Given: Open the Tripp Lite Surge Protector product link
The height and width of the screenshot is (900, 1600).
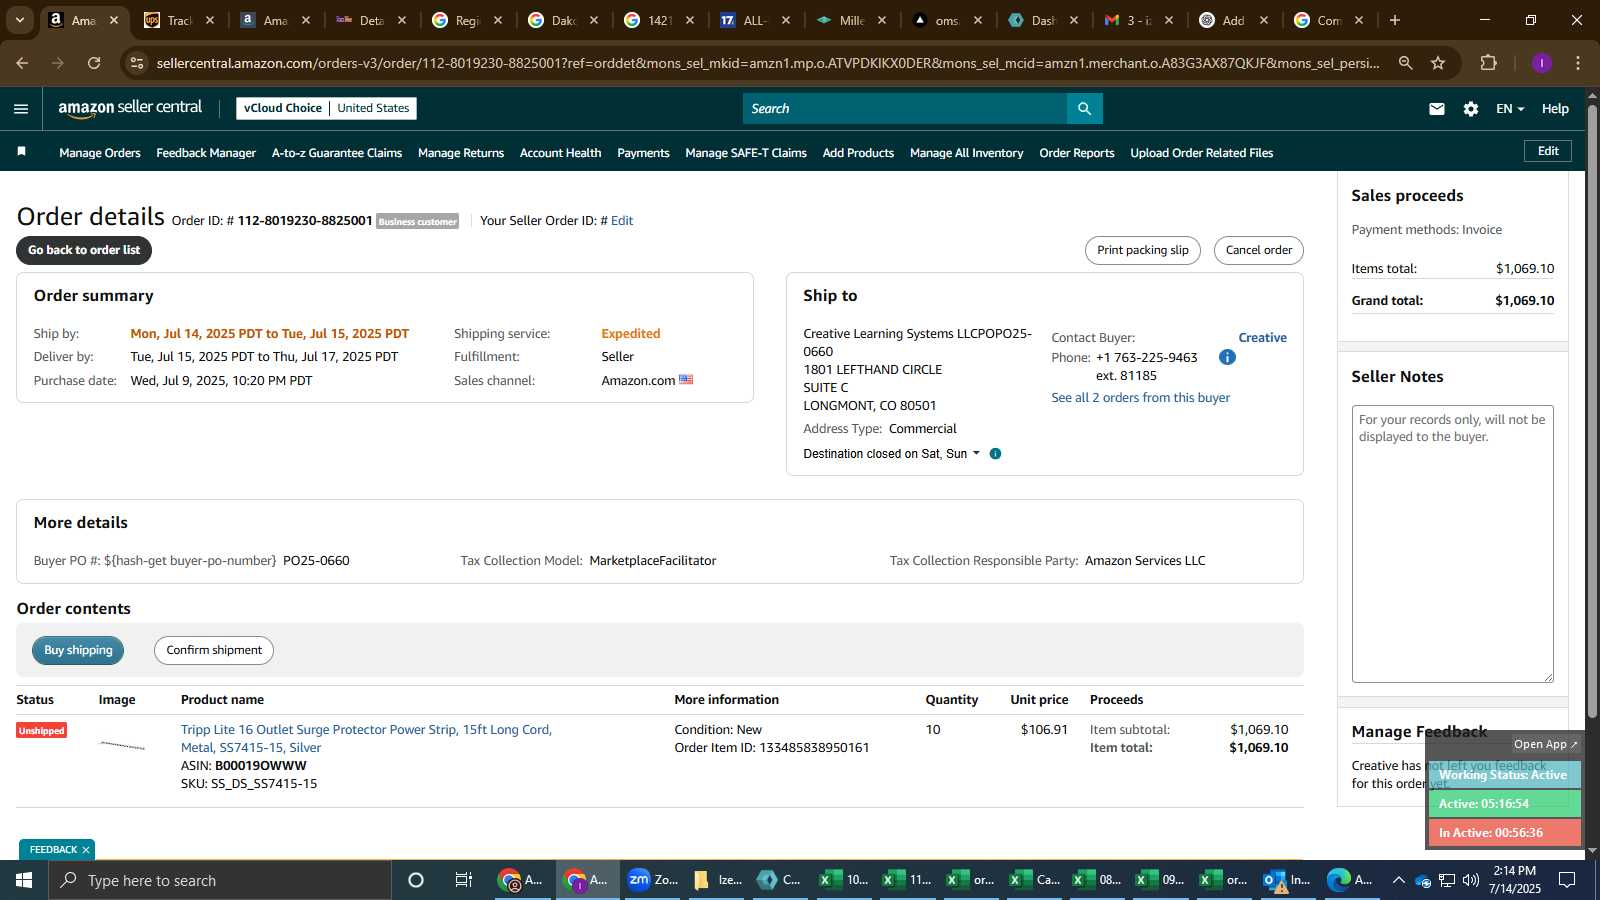Looking at the screenshot, I should point(366,739).
